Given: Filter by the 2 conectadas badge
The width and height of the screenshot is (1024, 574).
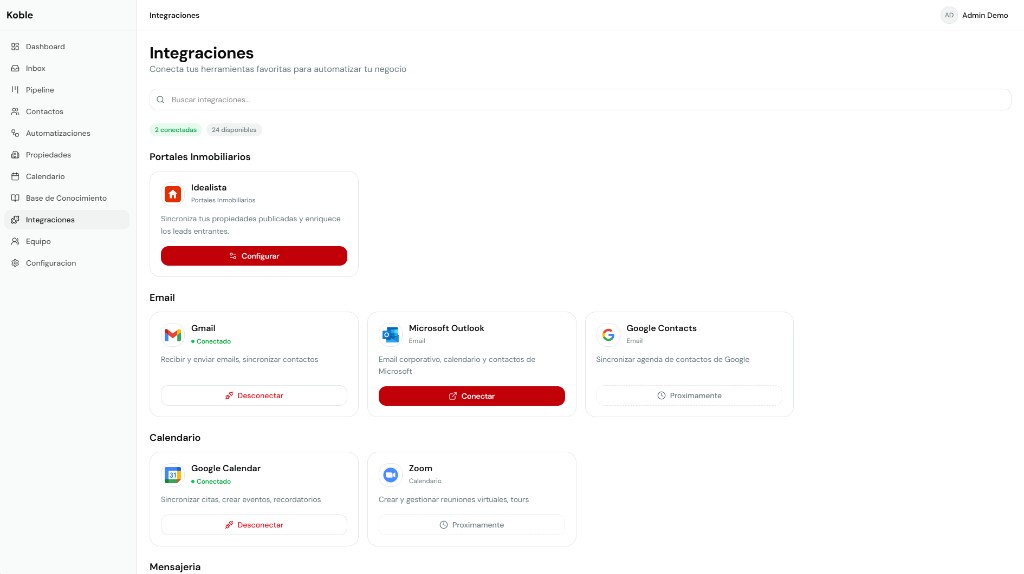Looking at the screenshot, I should tap(175, 130).
